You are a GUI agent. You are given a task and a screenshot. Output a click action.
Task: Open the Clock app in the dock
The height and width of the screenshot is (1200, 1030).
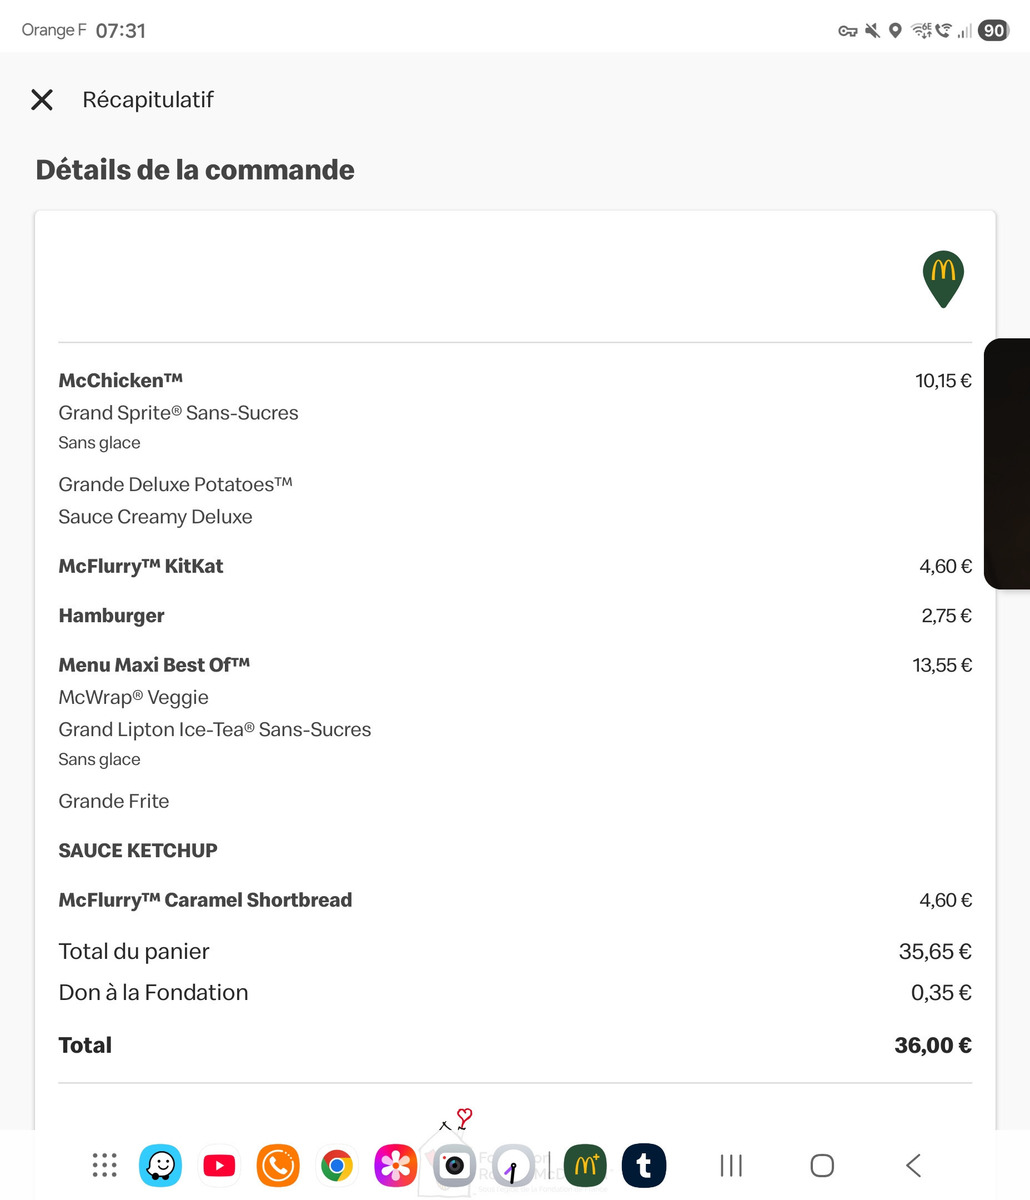(513, 1166)
